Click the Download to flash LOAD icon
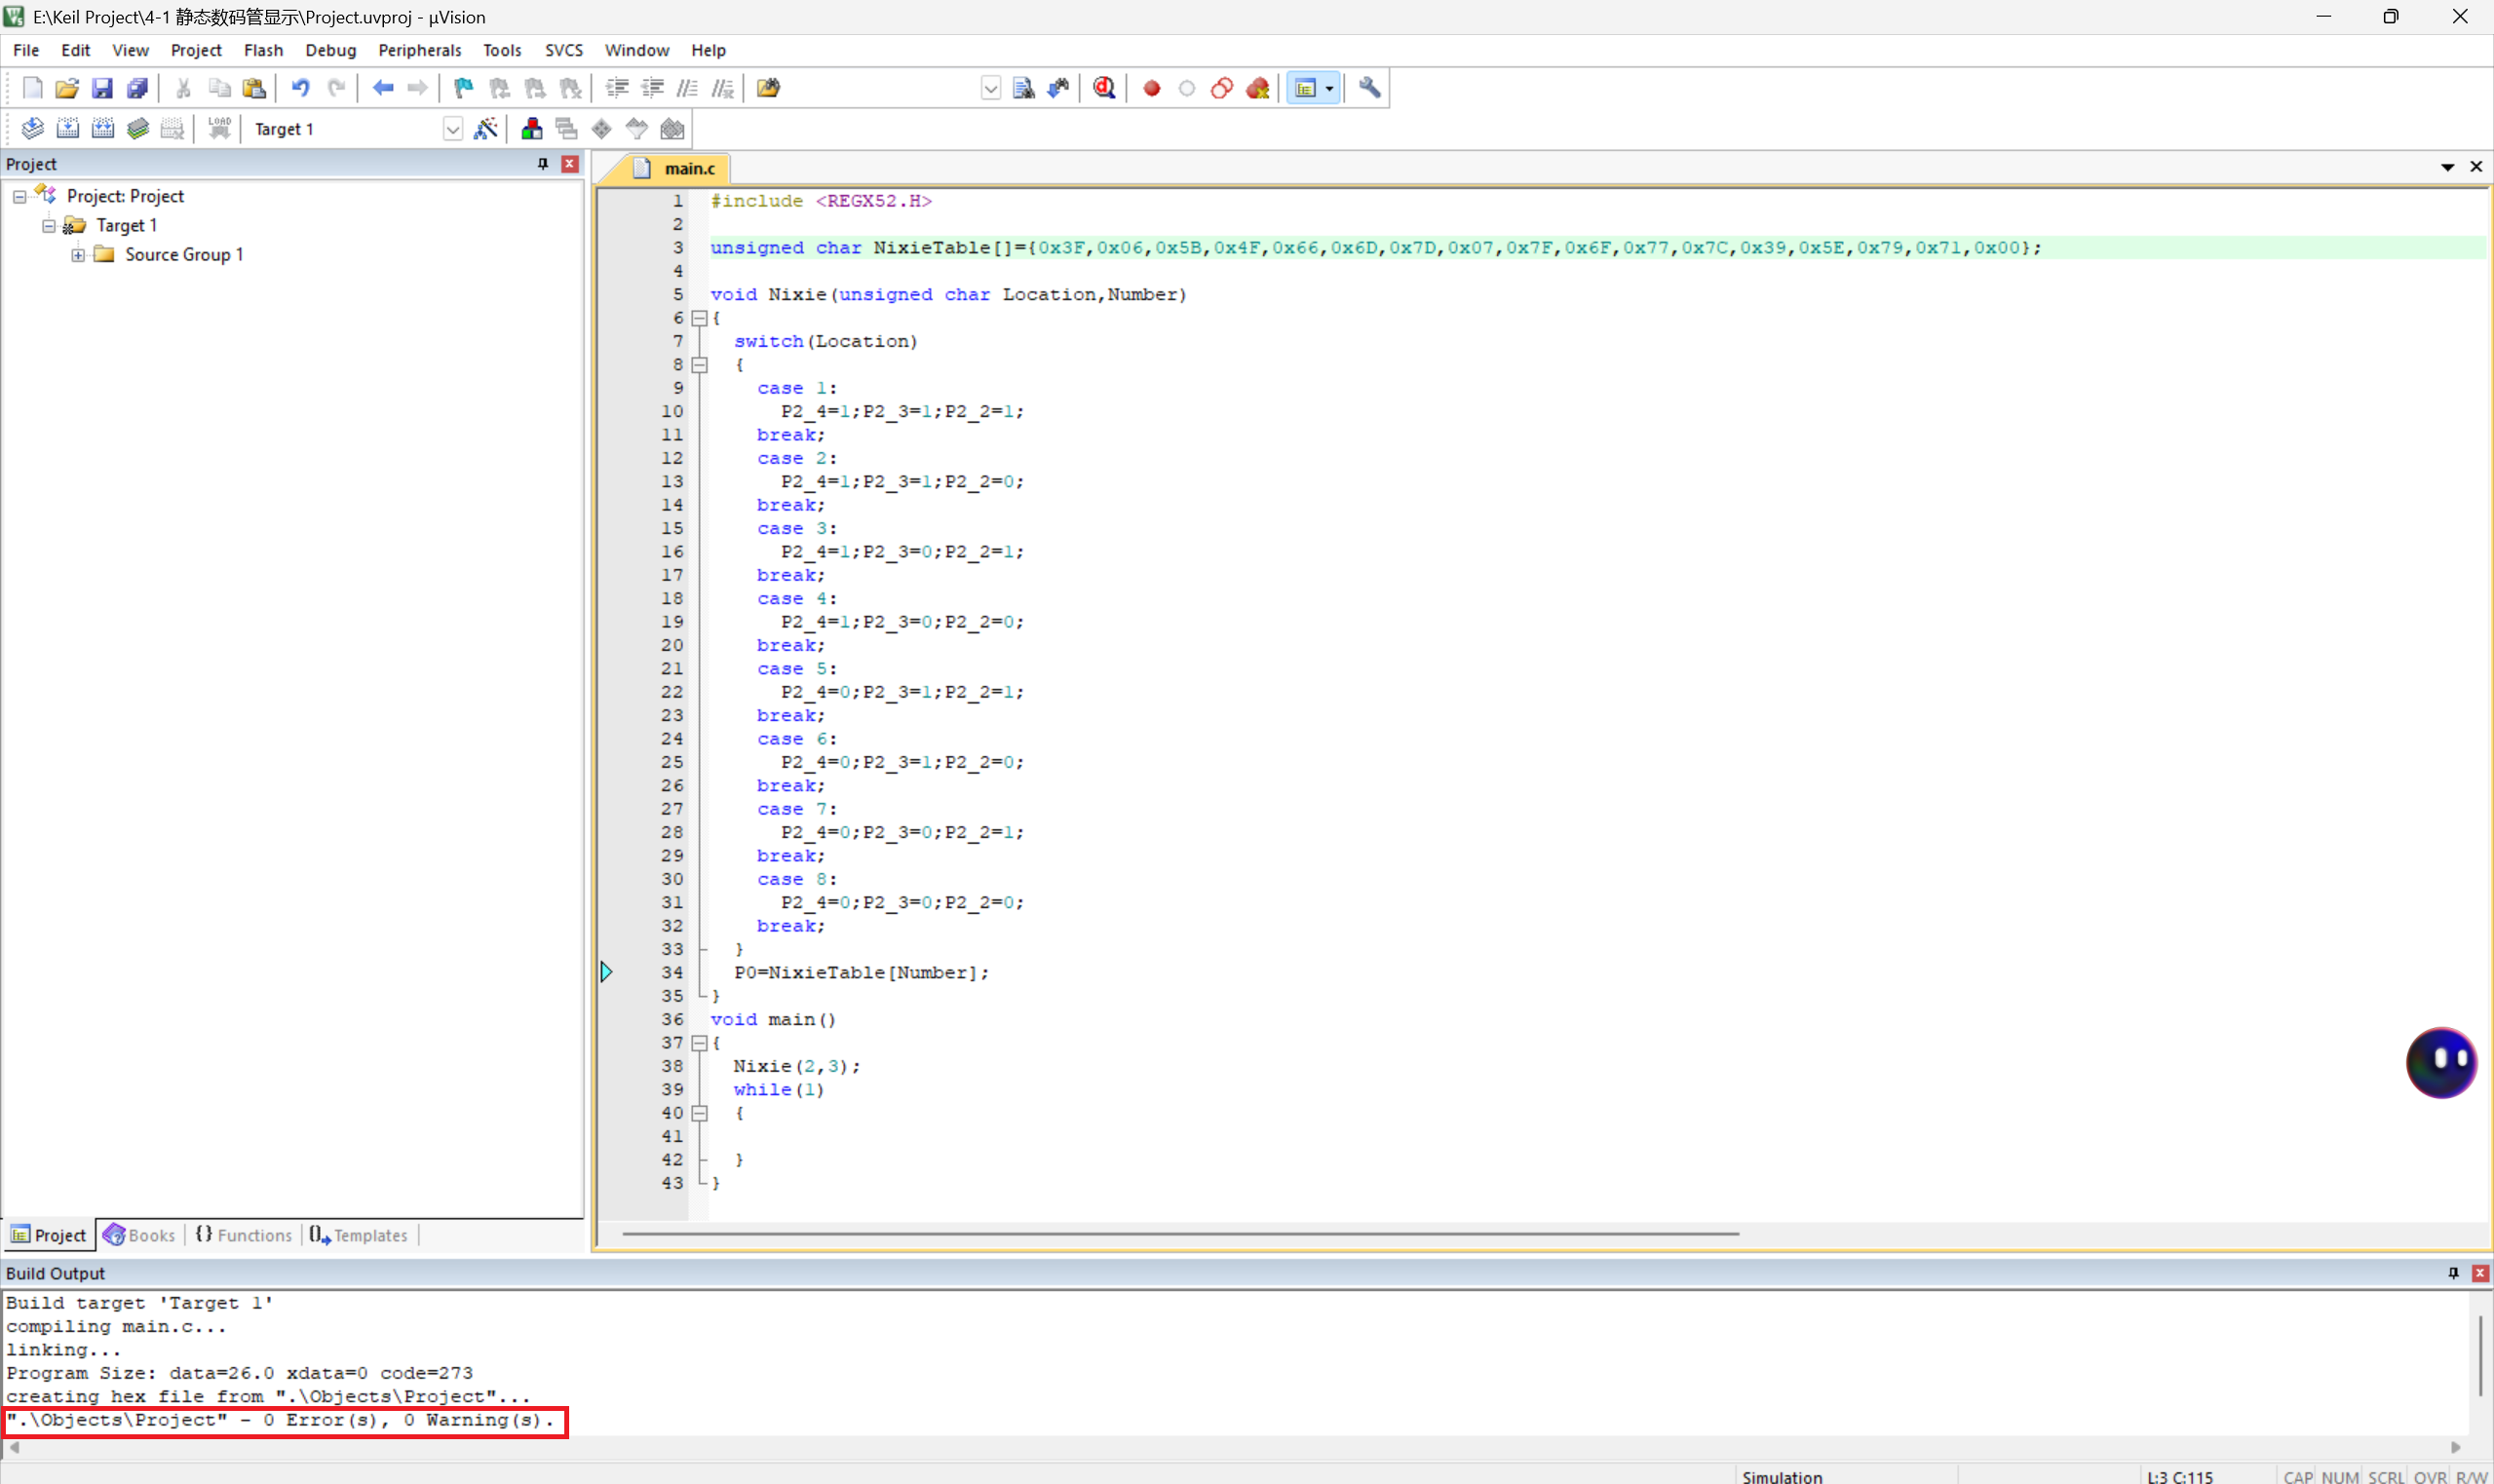This screenshot has width=2494, height=1484. point(219,128)
